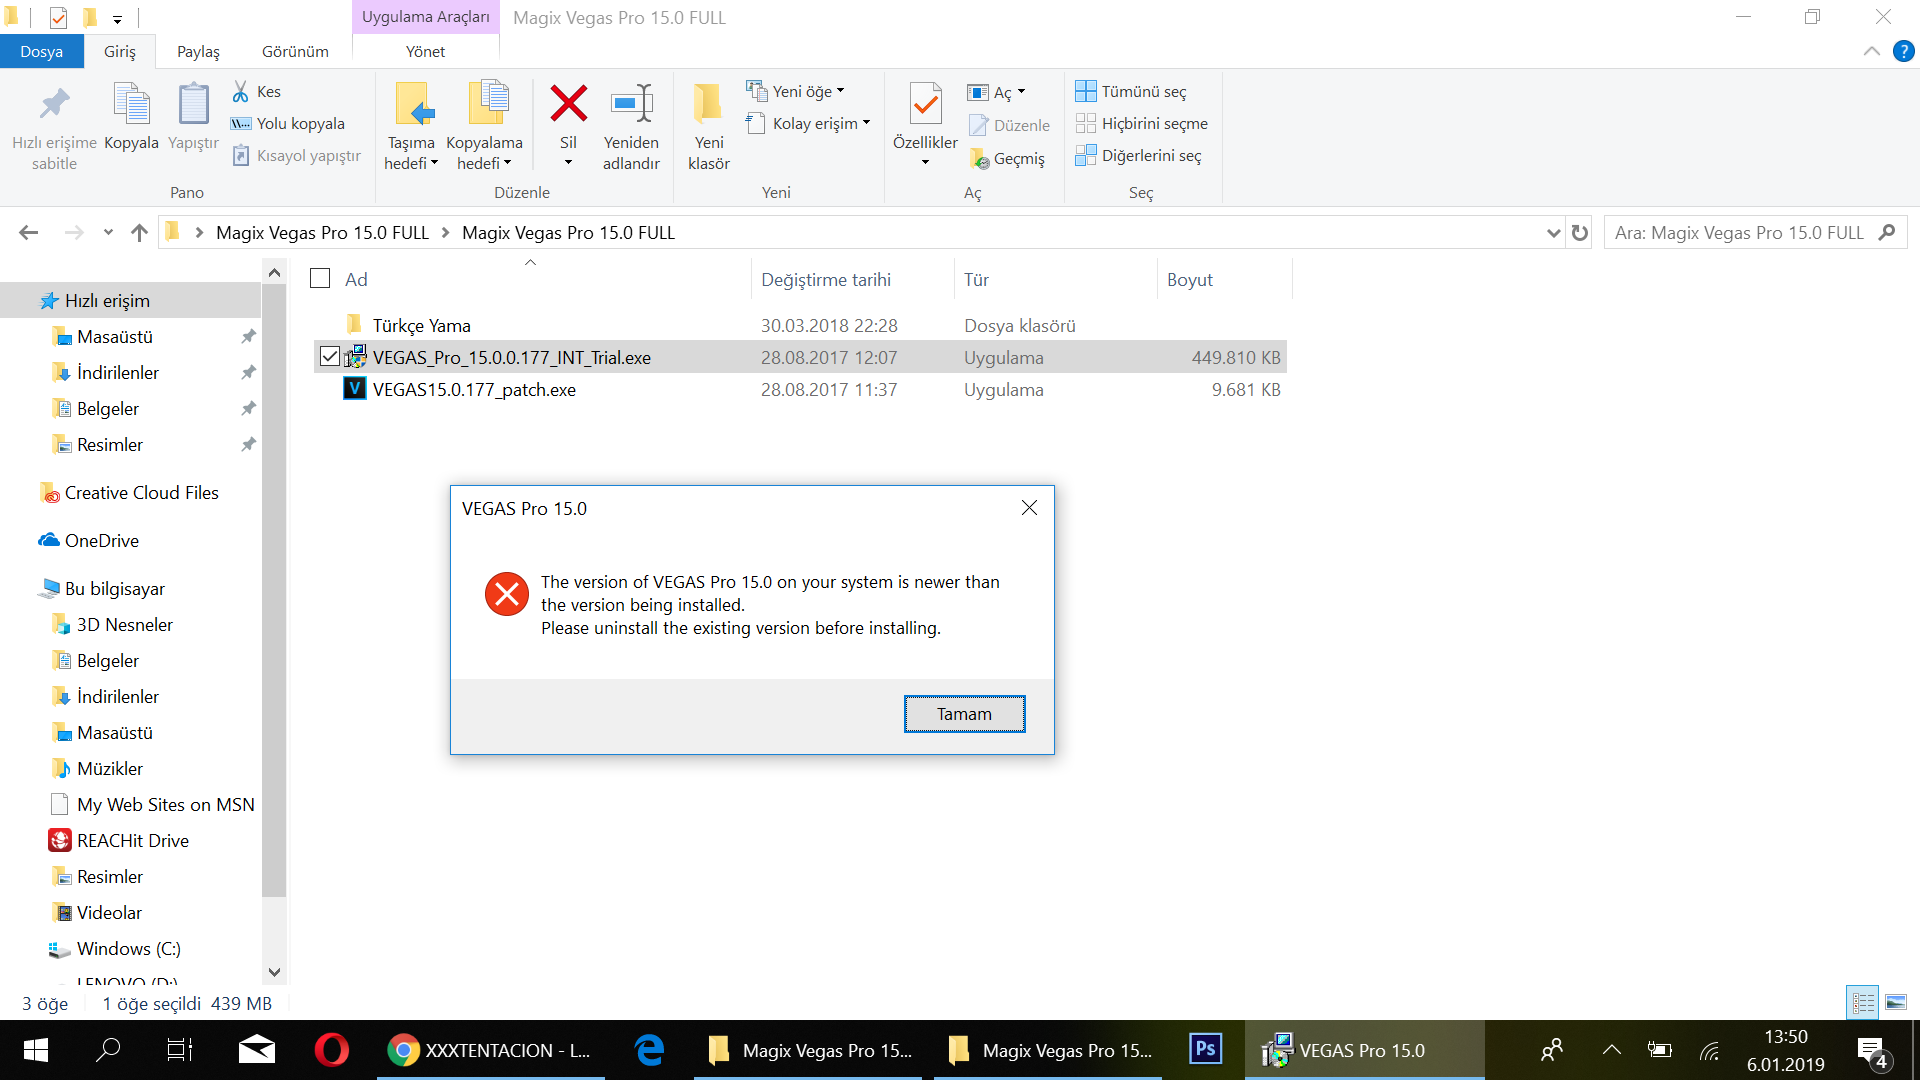Open Microsoft Edge from the taskbar
Screen dimensions: 1920x1080
649,1050
